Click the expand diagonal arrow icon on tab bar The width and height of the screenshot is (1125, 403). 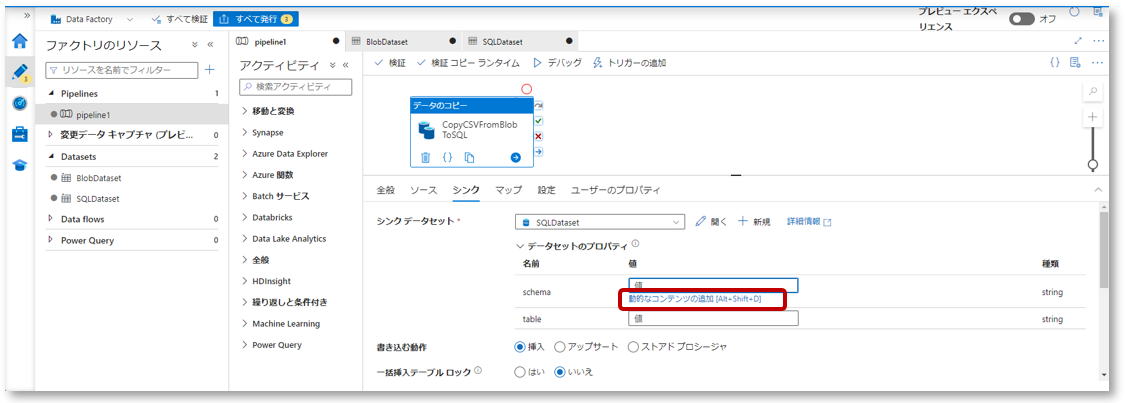1078,42
